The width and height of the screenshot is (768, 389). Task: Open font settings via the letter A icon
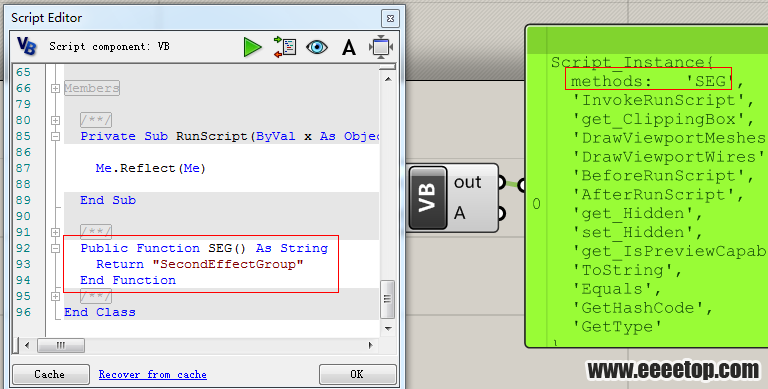click(x=349, y=48)
